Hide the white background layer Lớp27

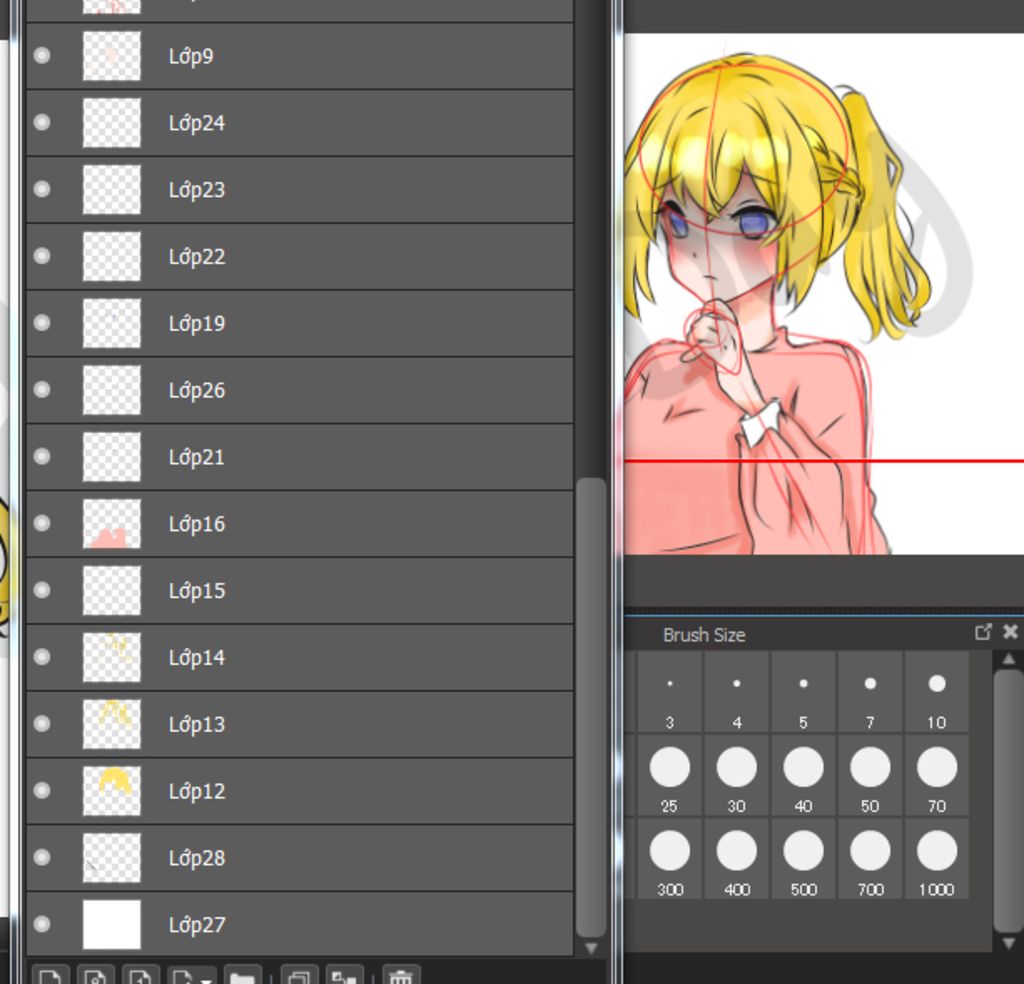42,924
